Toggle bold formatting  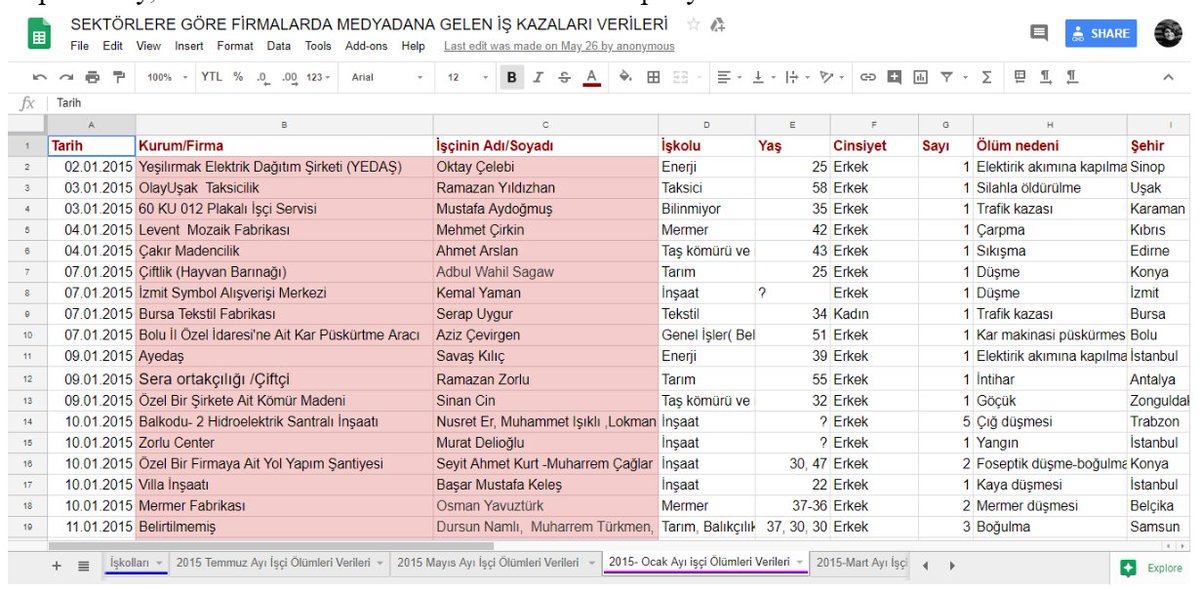[x=512, y=77]
